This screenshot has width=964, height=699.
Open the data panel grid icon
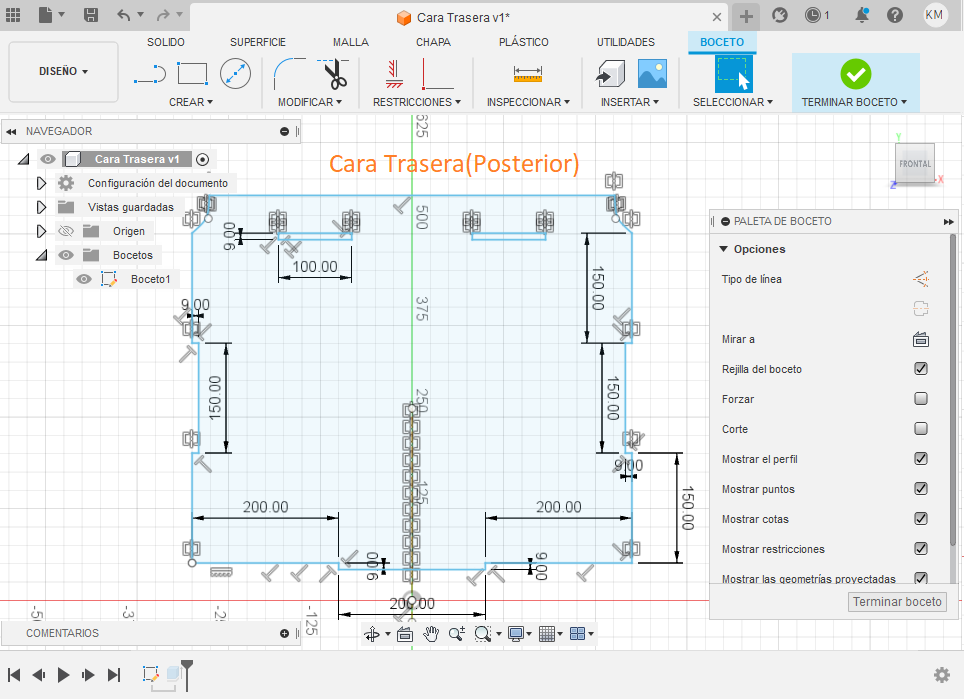13,15
